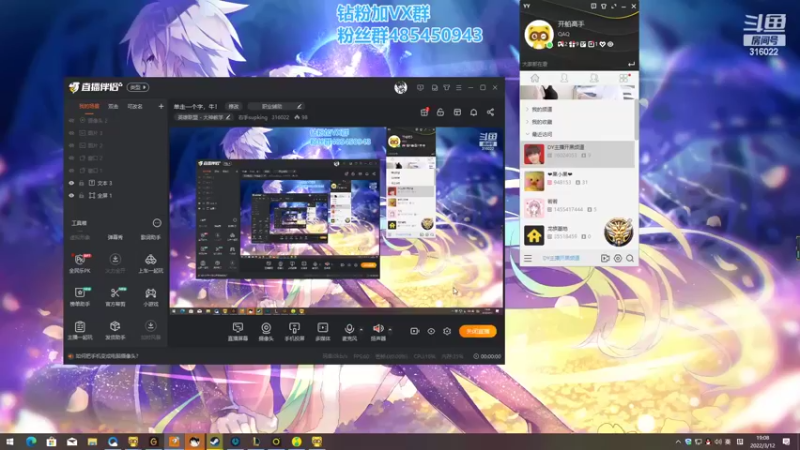Open the 黑小黑 channel with the duck avatar
Viewport: 800px width, 450px height.
[579, 181]
